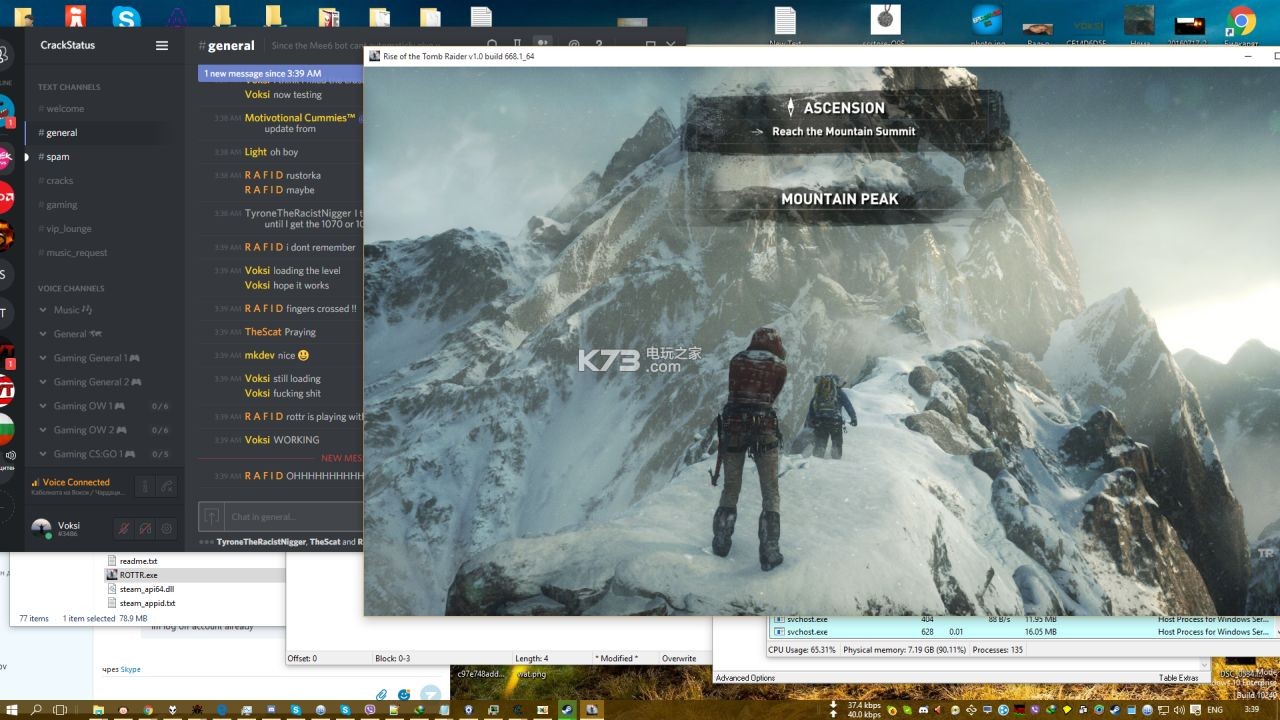Click the Skype link in the chat window
Screen dimensions: 1280x720
[131, 669]
